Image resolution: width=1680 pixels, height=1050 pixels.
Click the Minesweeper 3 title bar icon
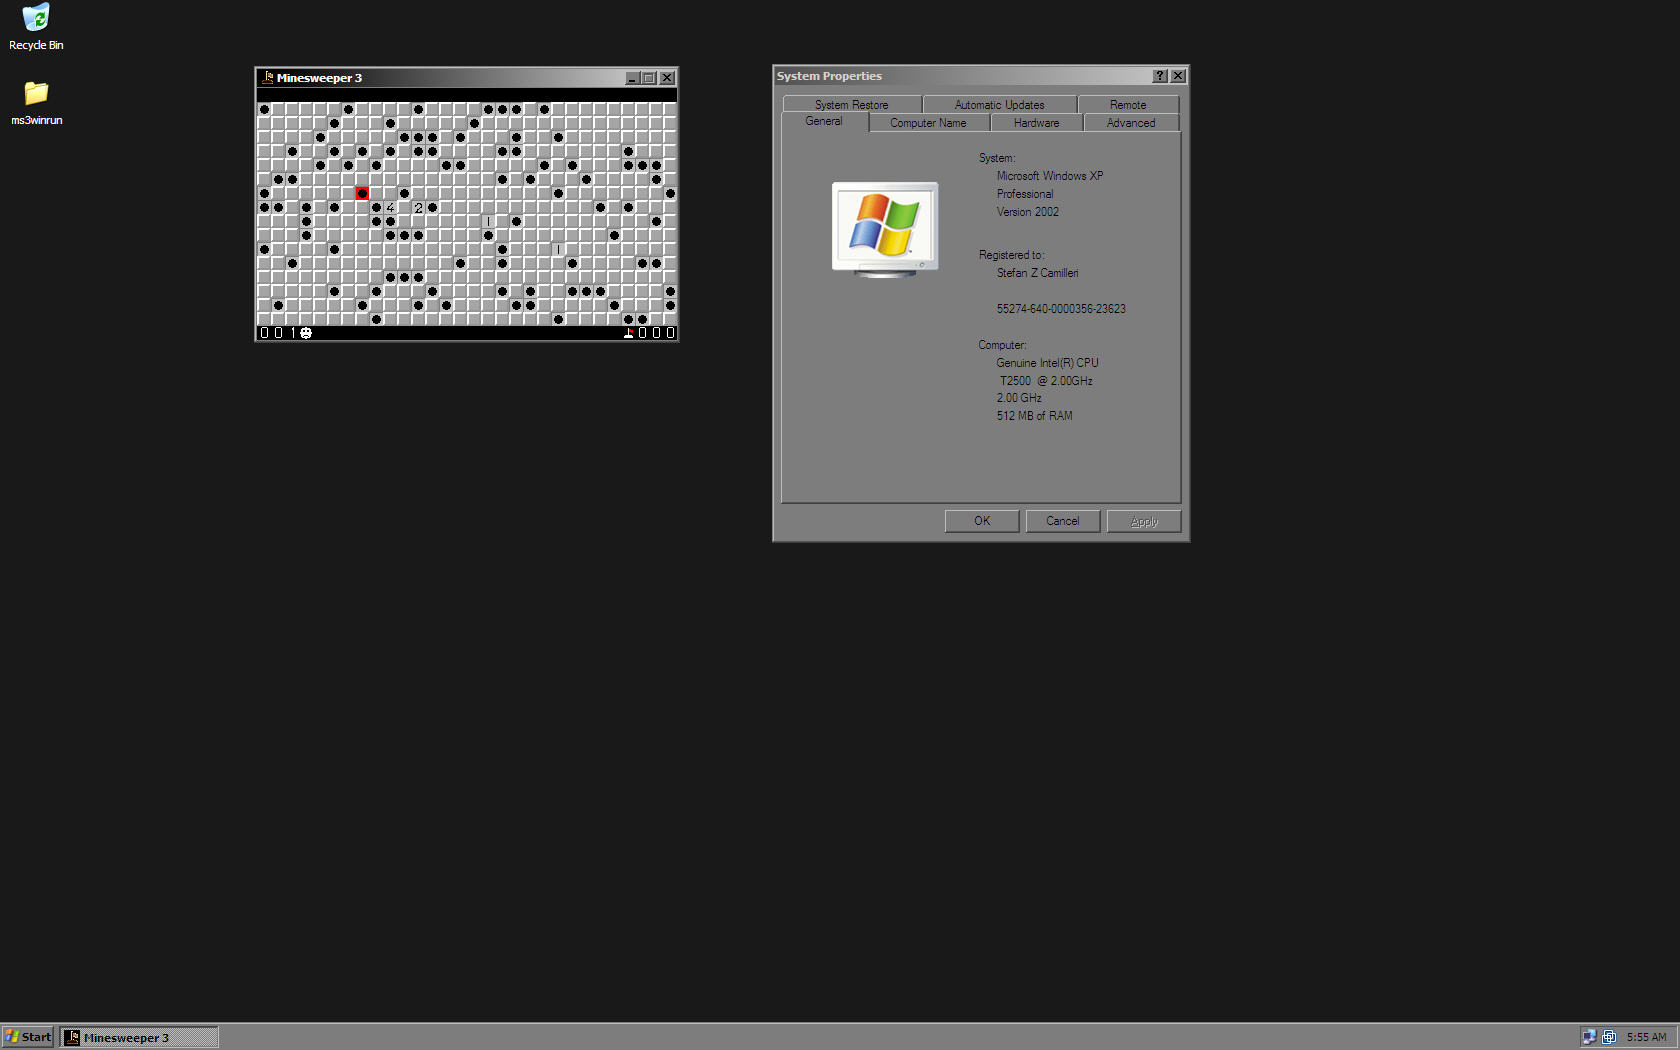coord(268,78)
